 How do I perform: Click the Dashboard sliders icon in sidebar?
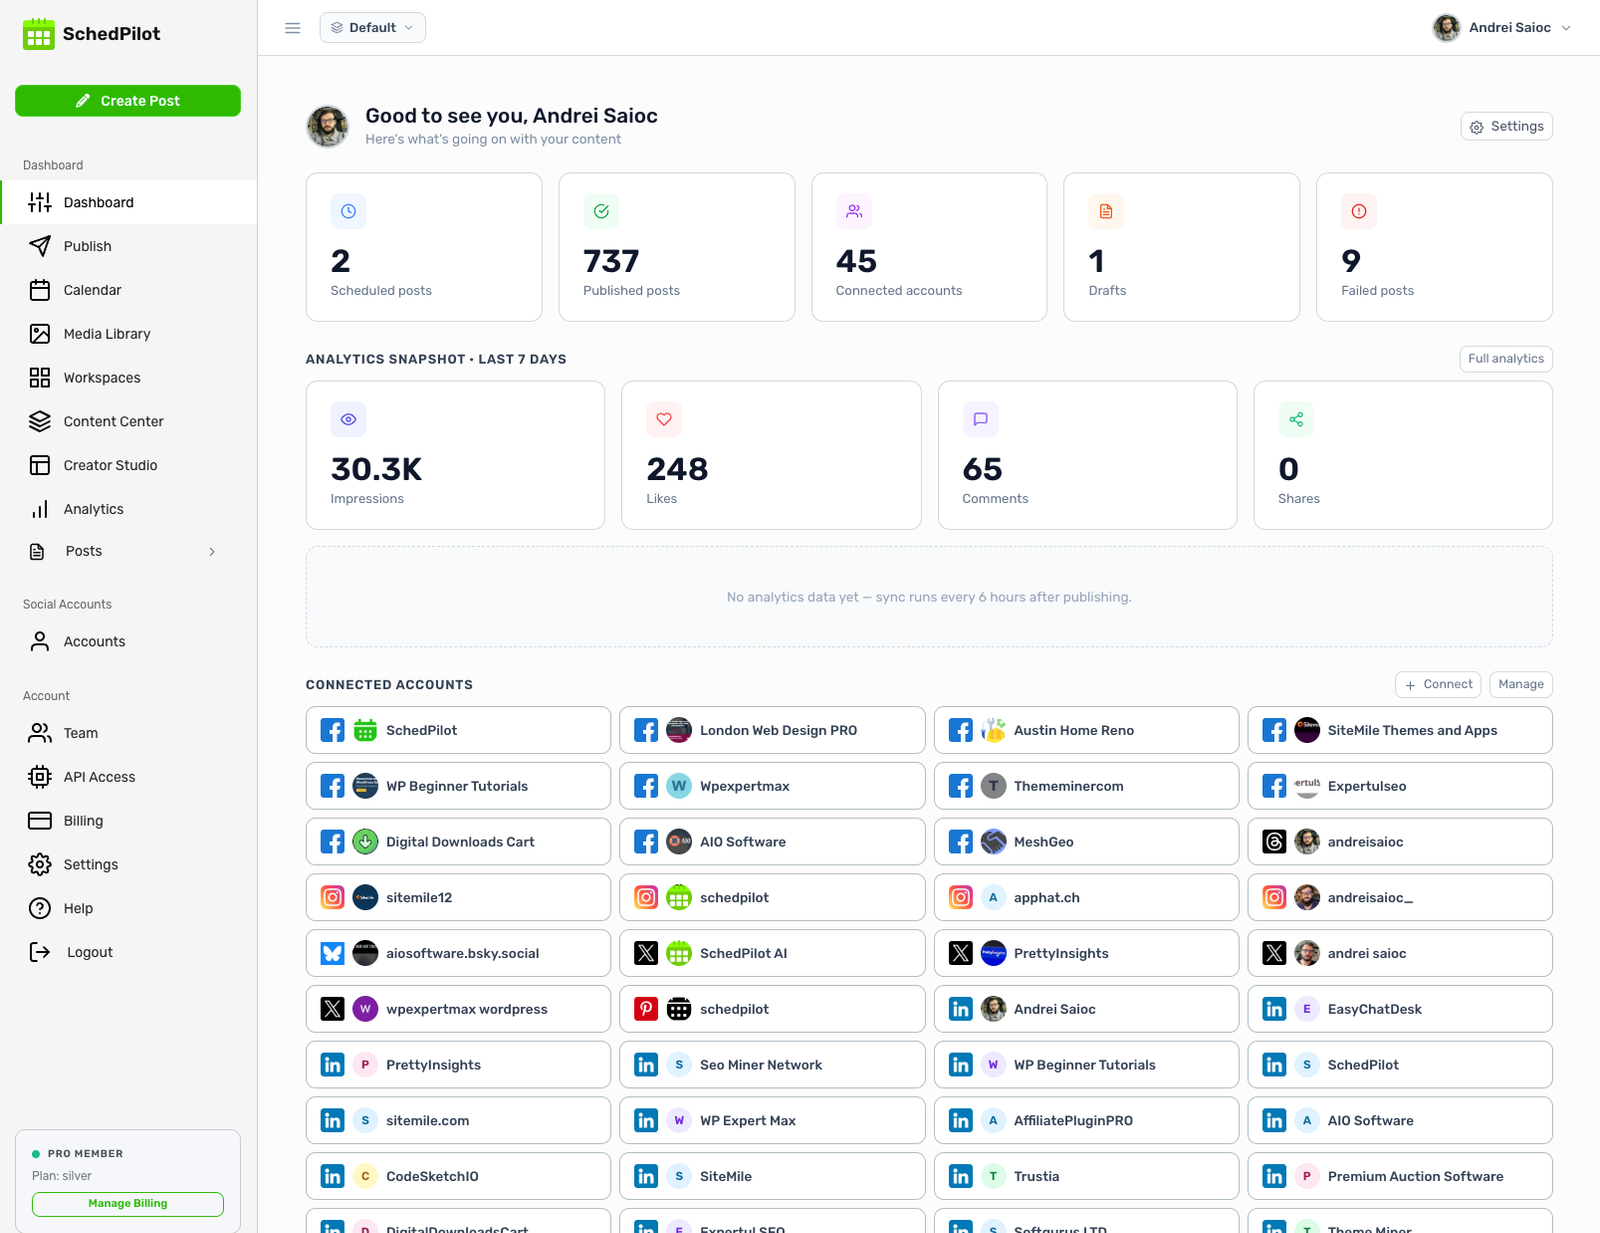[40, 202]
